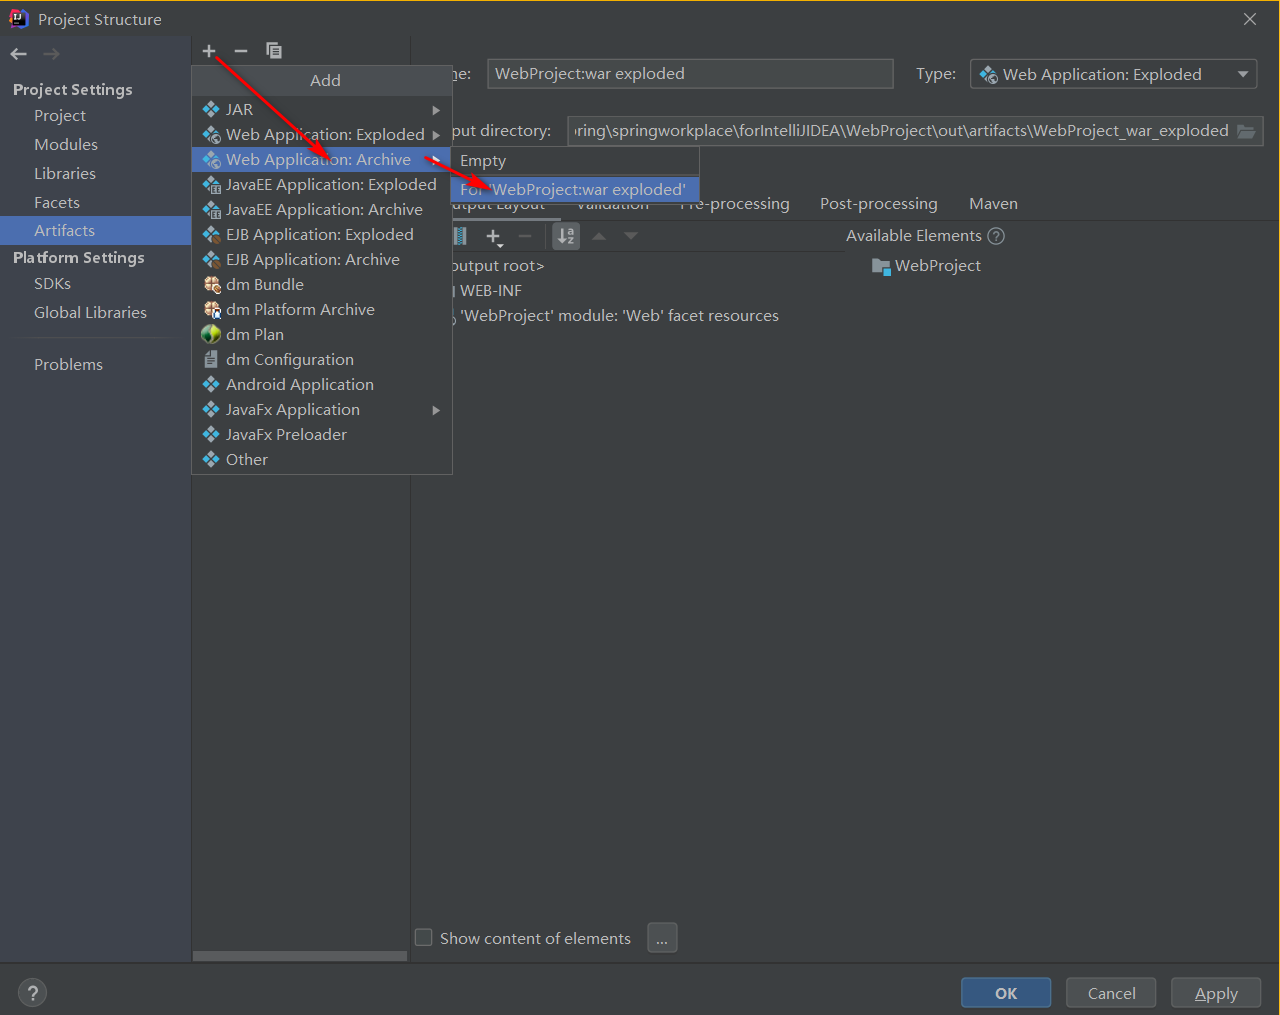Click the Android Application icon
This screenshot has width=1280, height=1015.
click(211, 384)
